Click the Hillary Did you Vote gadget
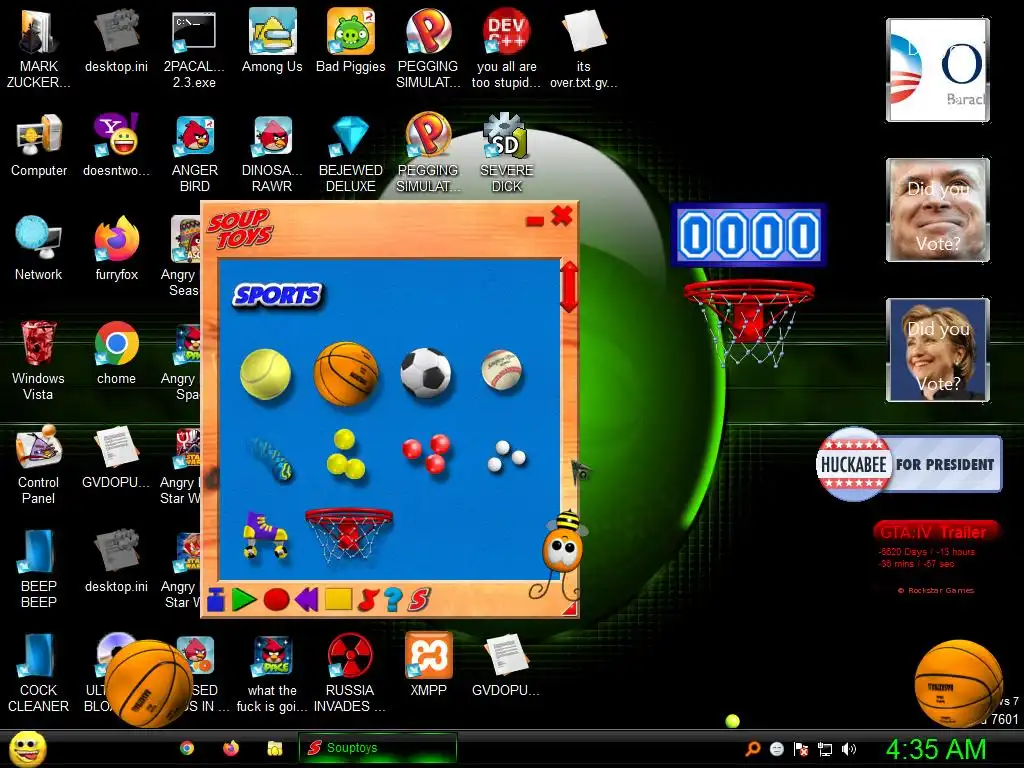 click(x=938, y=349)
